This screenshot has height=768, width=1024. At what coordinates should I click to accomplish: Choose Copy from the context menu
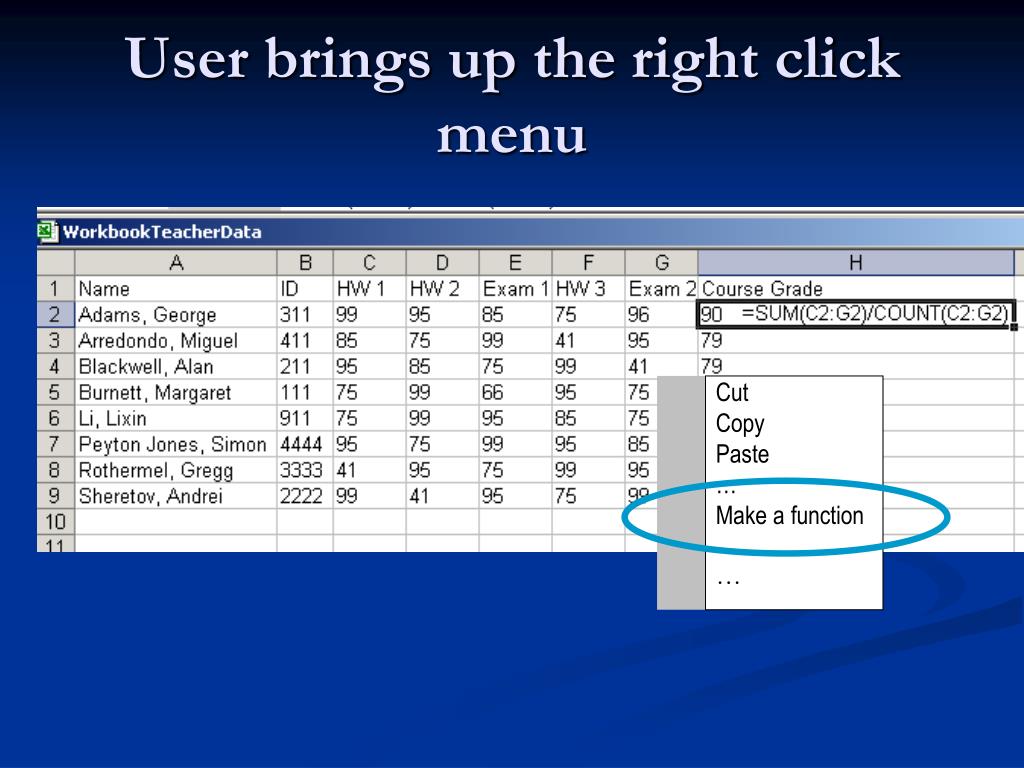(739, 424)
